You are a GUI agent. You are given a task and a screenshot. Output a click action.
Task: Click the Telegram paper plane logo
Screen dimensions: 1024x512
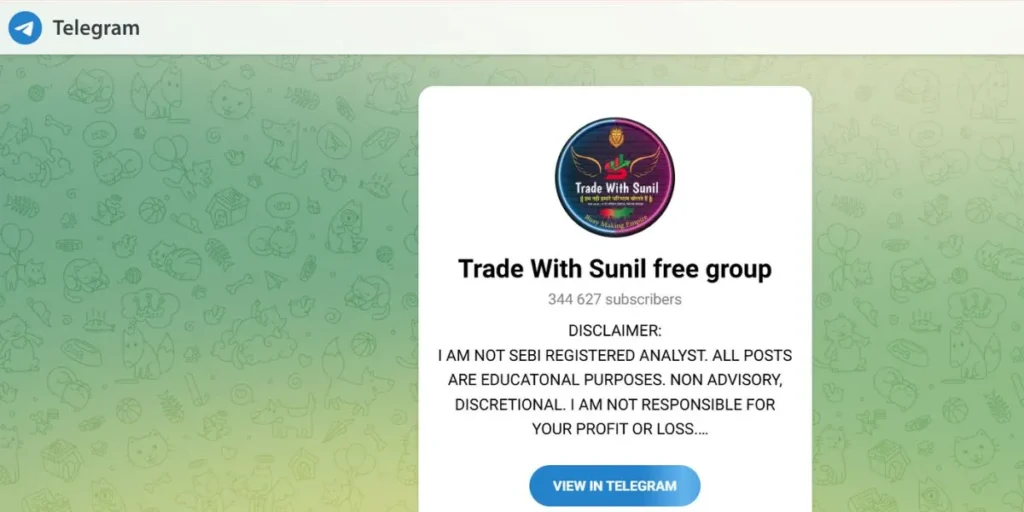tap(25, 28)
